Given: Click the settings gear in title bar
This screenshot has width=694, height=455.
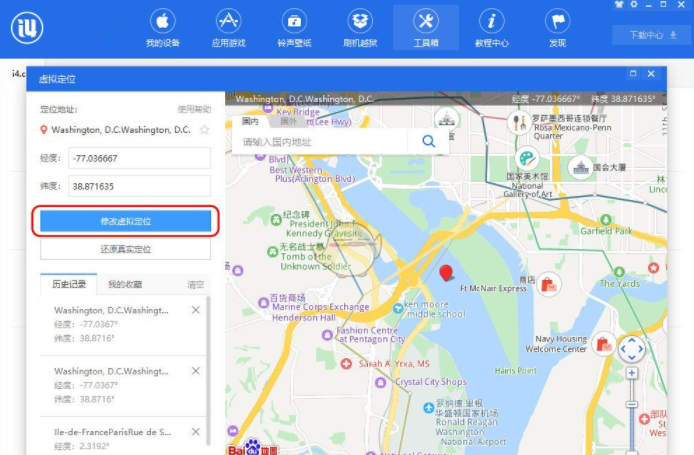Looking at the screenshot, I should click(x=634, y=4).
